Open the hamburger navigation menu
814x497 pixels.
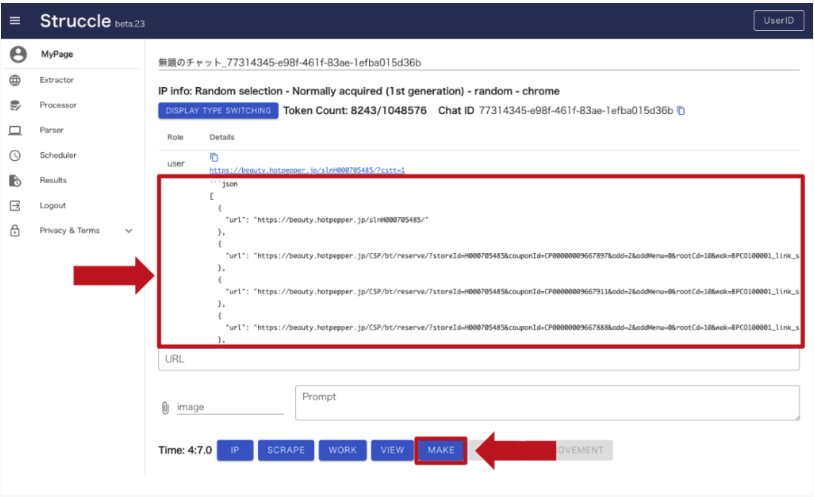pyautogui.click(x=15, y=21)
